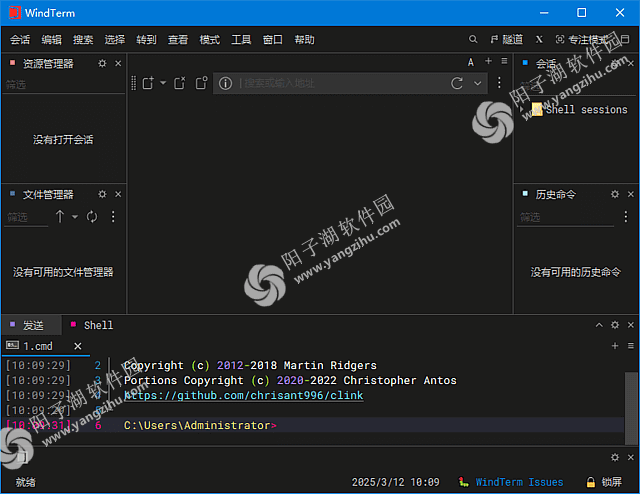Close the 资源管理器 panel
The height and width of the screenshot is (494, 640).
click(118, 63)
